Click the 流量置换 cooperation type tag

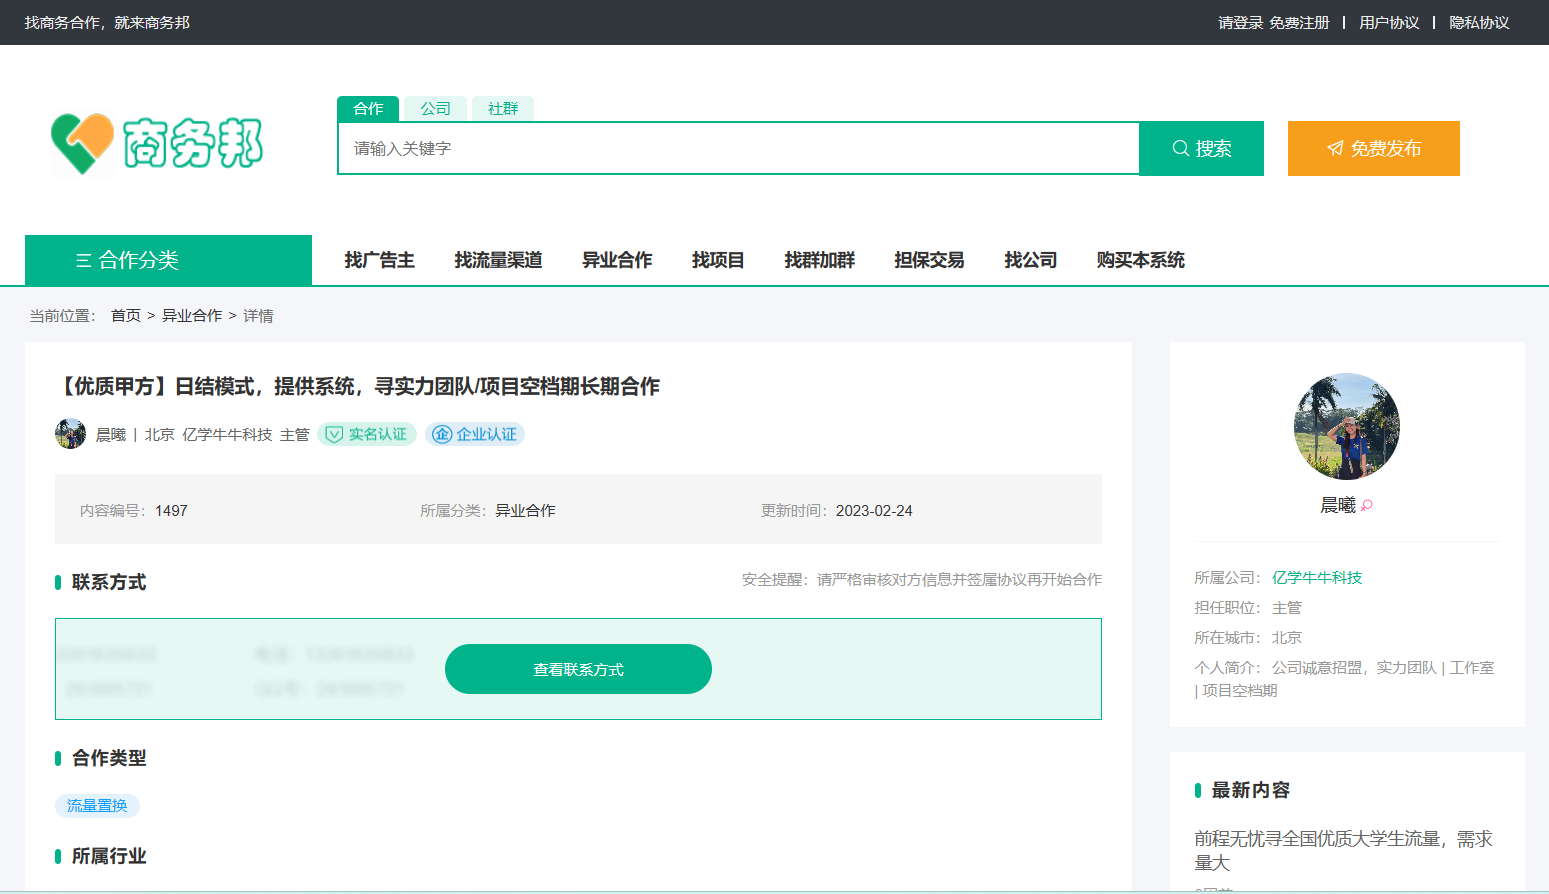97,806
